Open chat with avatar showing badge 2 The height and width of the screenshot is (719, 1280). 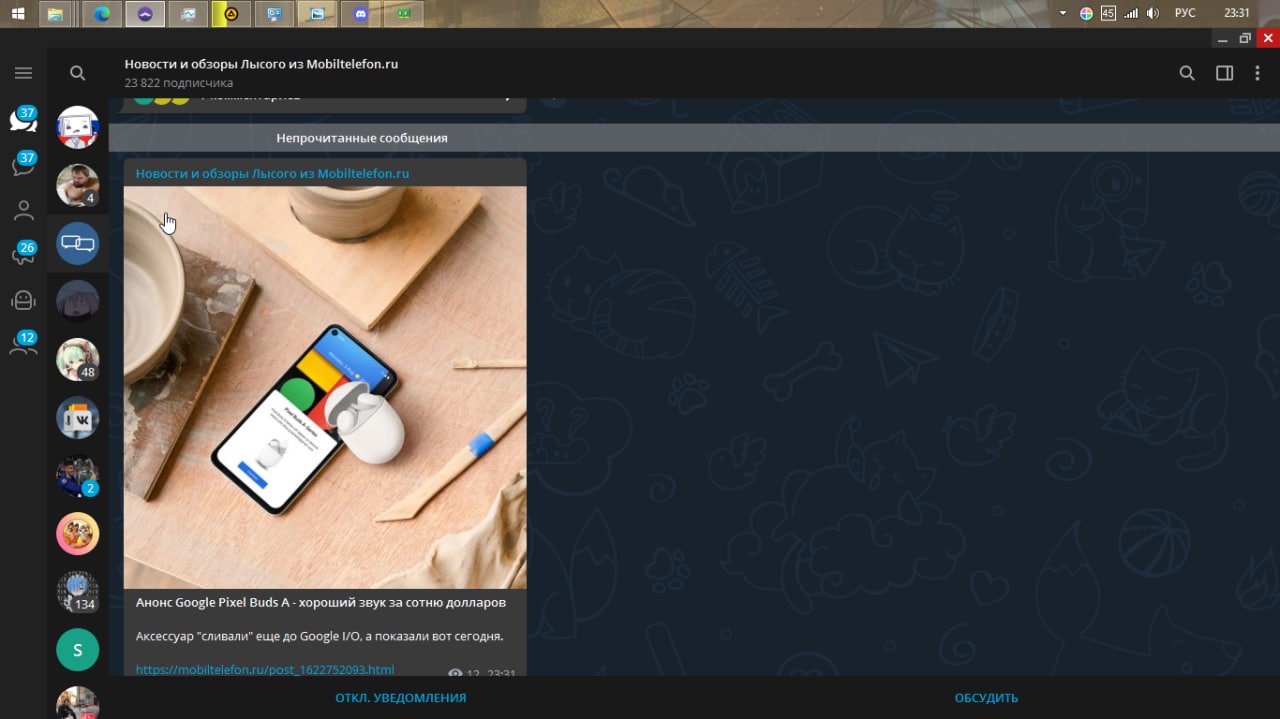click(x=77, y=476)
